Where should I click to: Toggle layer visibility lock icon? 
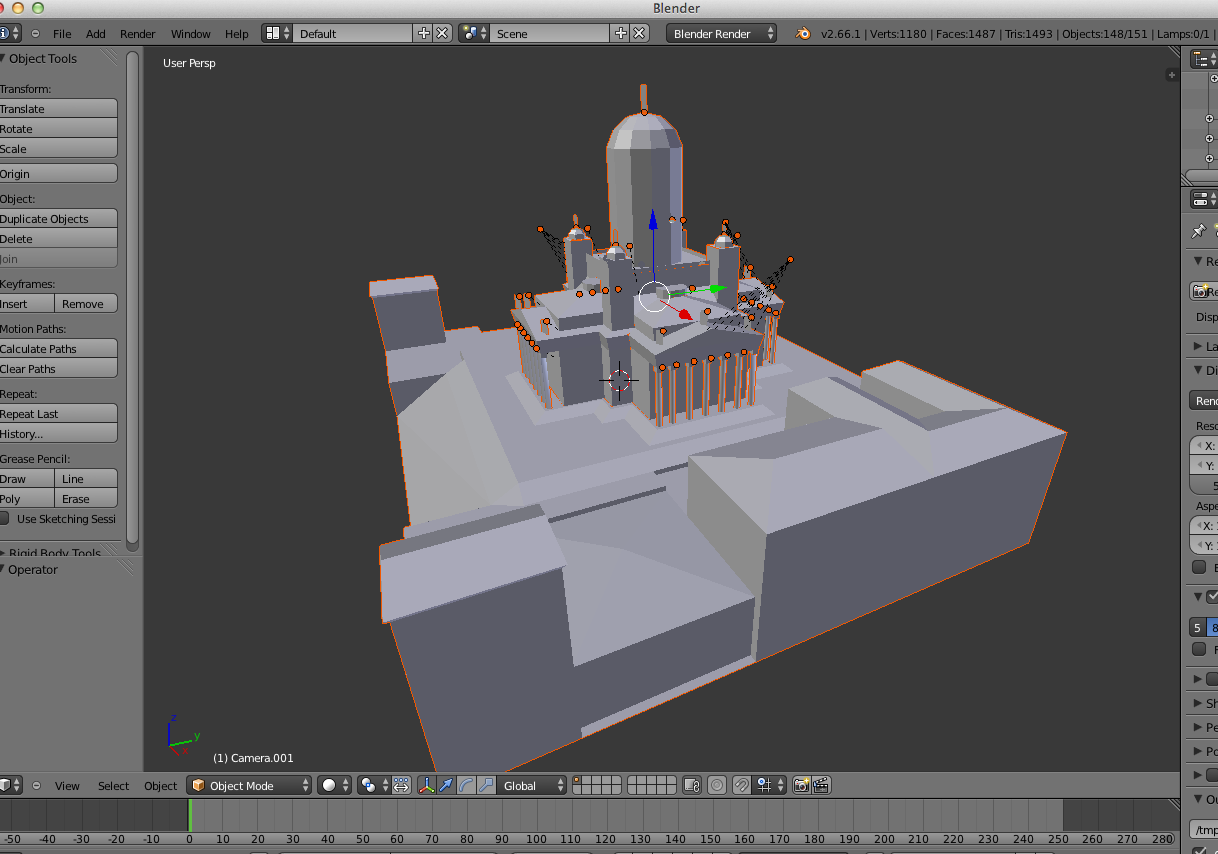click(x=691, y=786)
